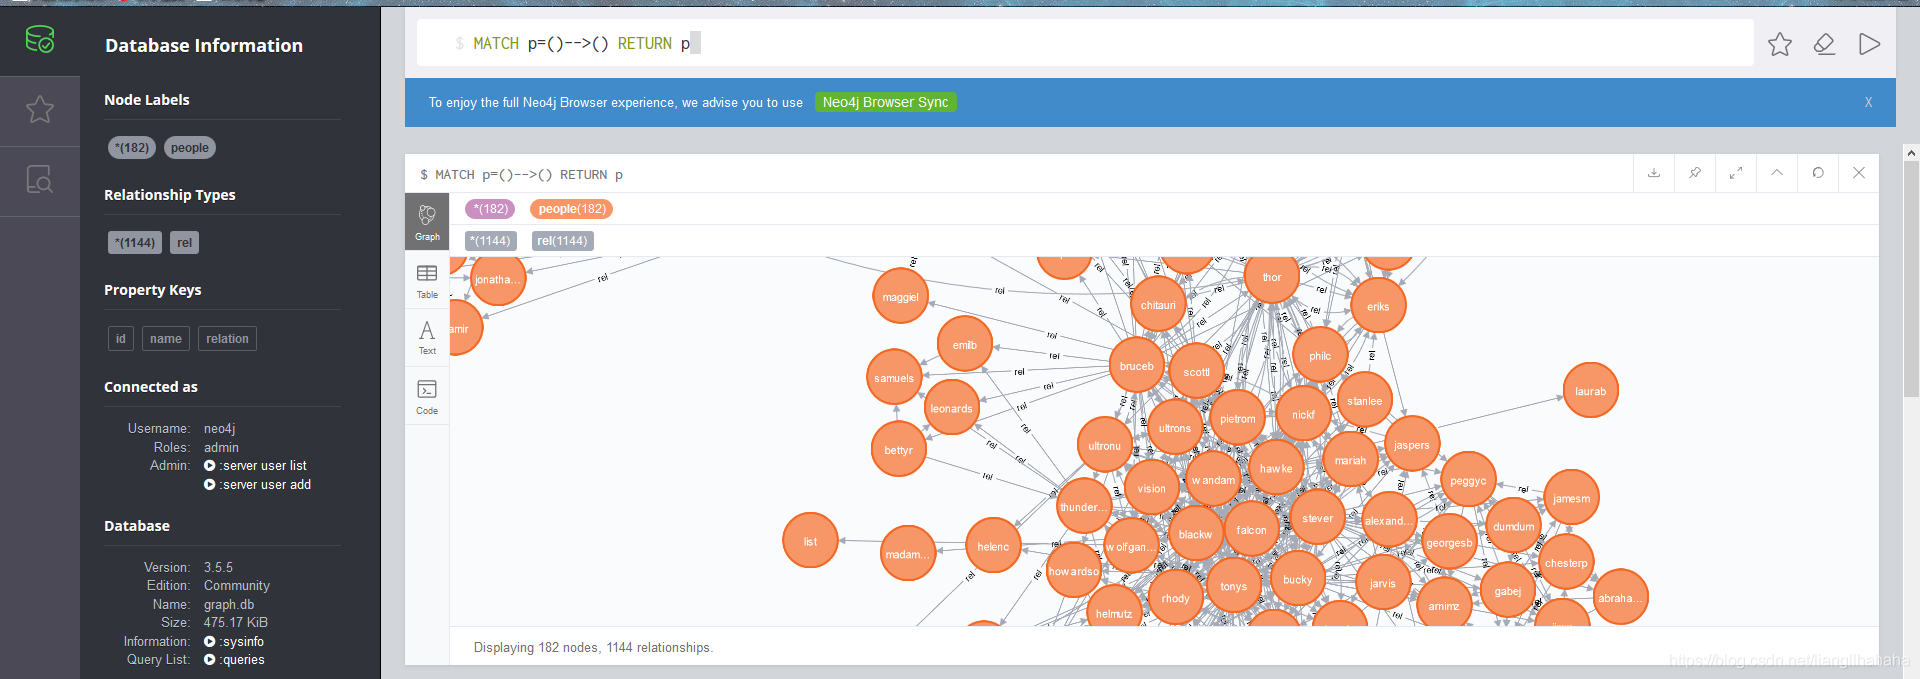Select the *(1144) relationship type in sidebar
Screen dimensions: 1920x679
click(135, 242)
